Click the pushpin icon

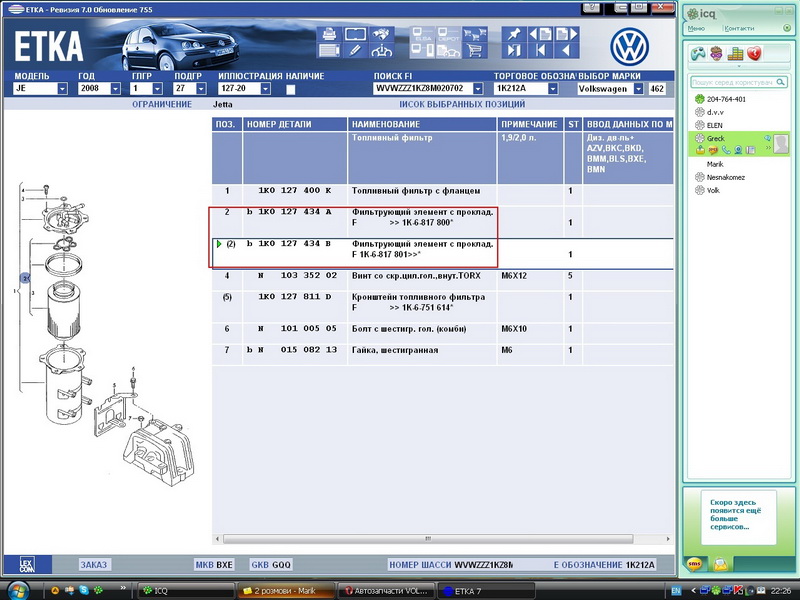click(514, 34)
